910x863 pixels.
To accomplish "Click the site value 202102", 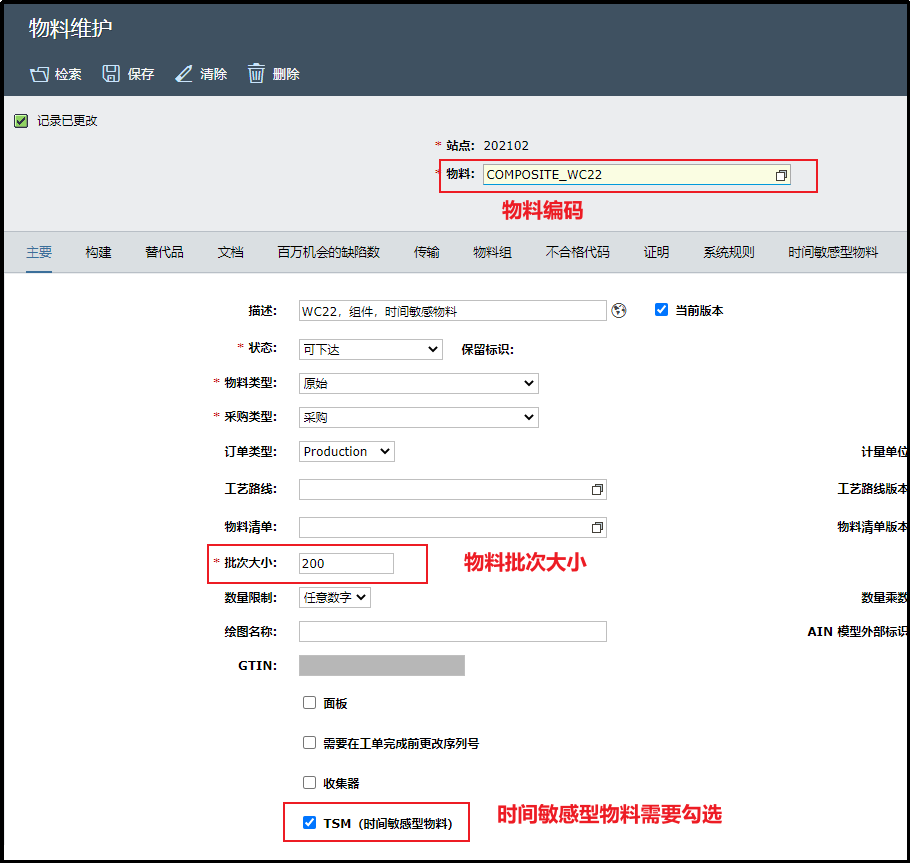I will click(506, 146).
